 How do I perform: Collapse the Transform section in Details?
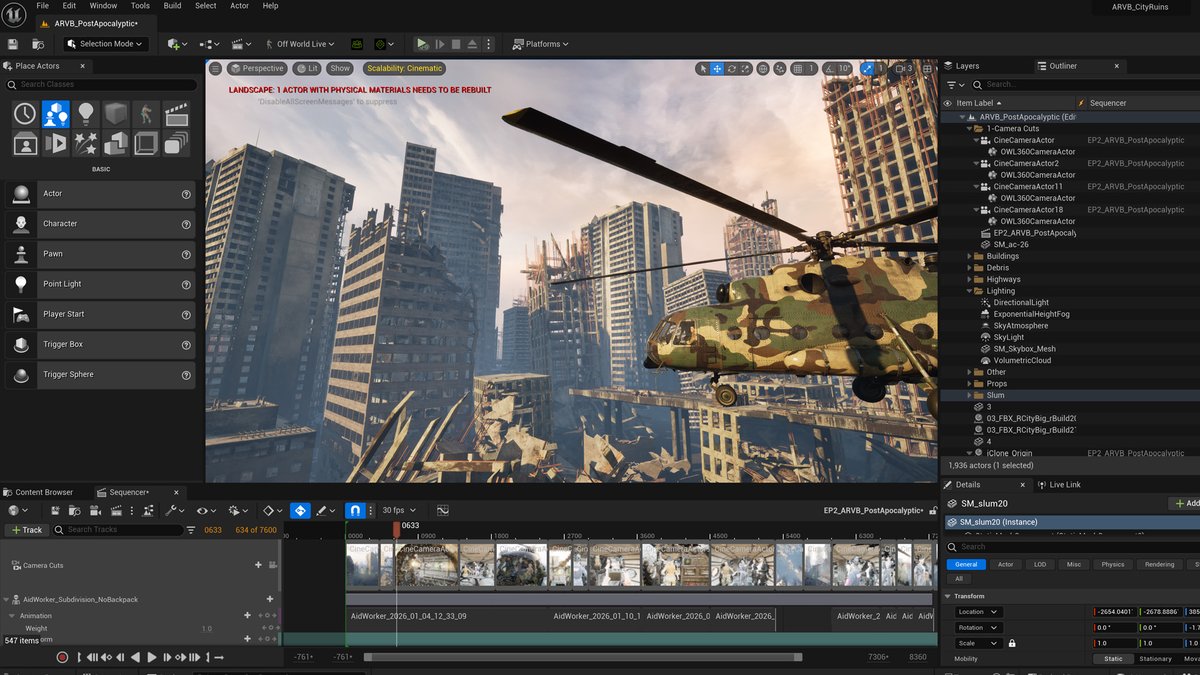[948, 596]
